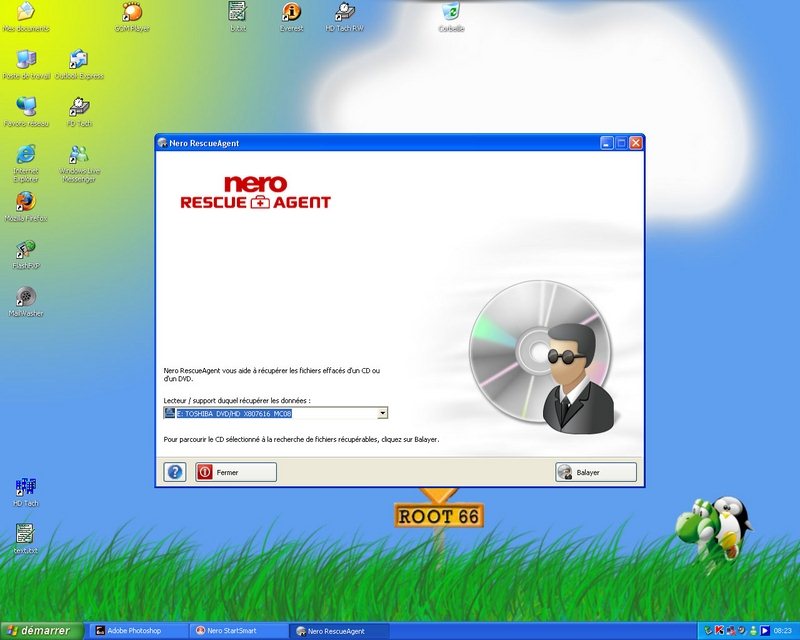Image resolution: width=800 pixels, height=640 pixels.
Task: Click the Fermer button
Action: pyautogui.click(x=236, y=472)
